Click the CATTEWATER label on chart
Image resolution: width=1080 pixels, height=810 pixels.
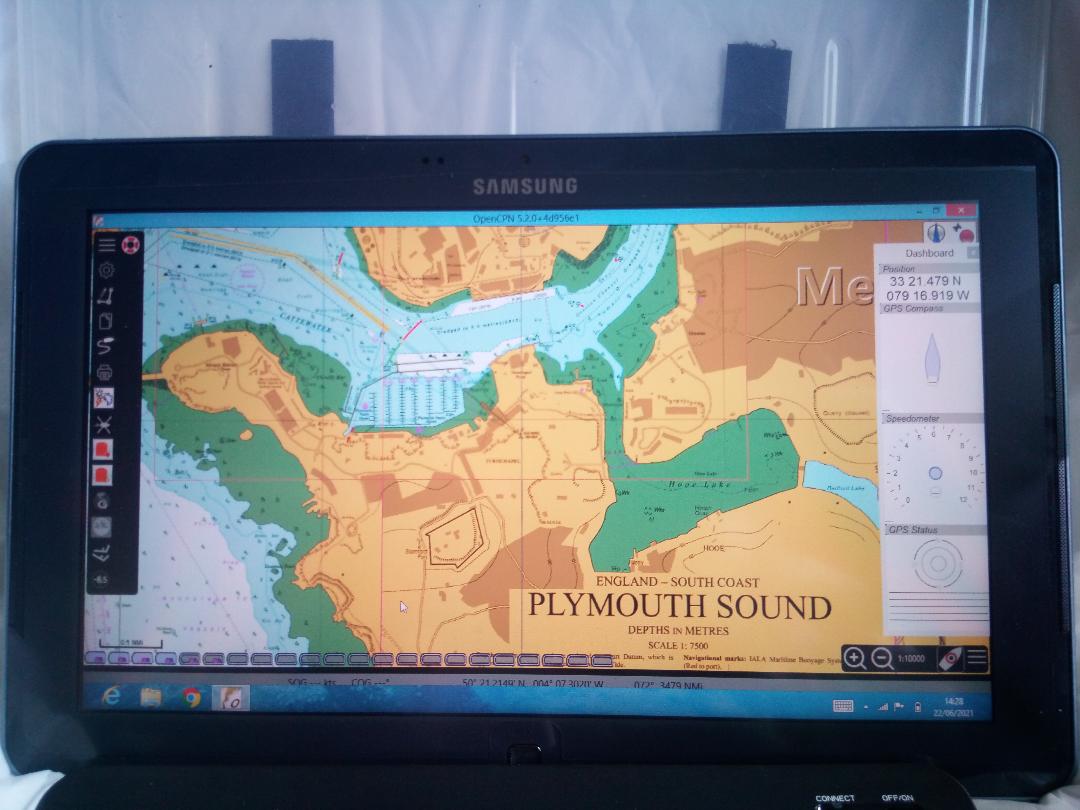pyautogui.click(x=305, y=321)
